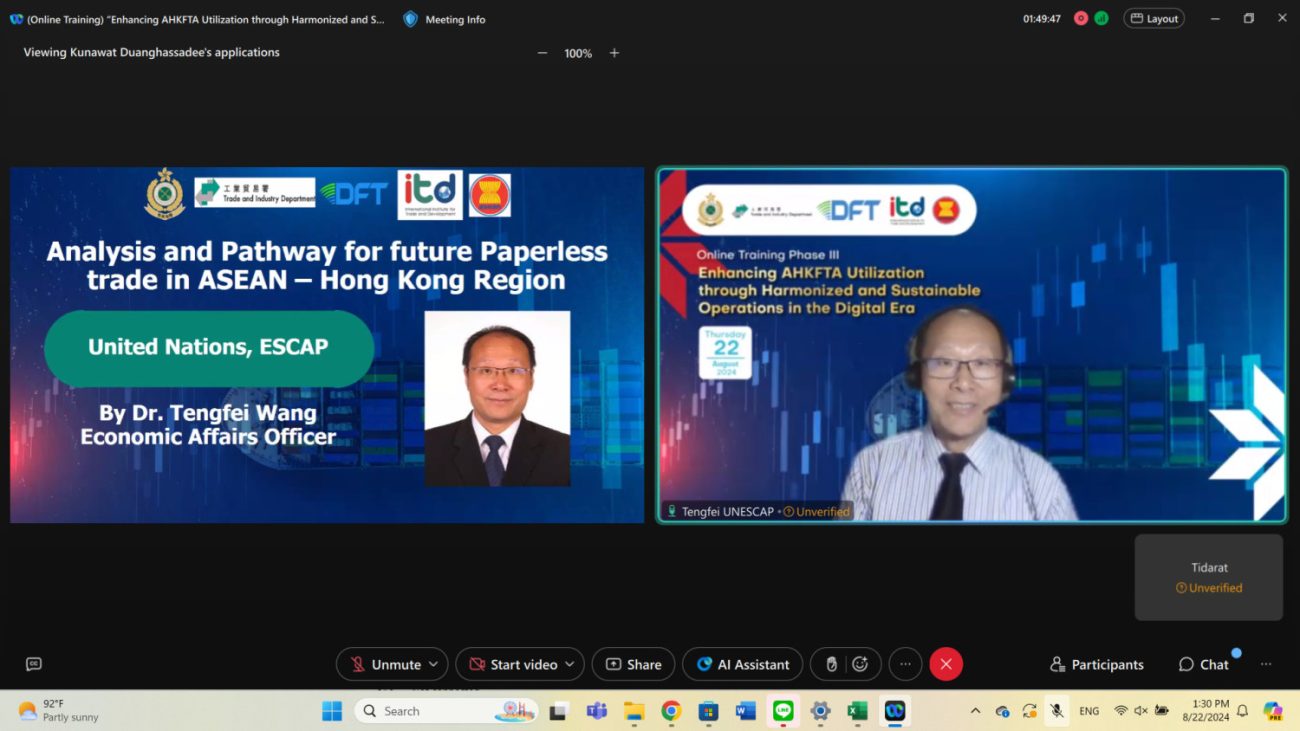This screenshot has height=731, width=1300.
Task: Leave meeting with the red X button
Action: click(946, 664)
